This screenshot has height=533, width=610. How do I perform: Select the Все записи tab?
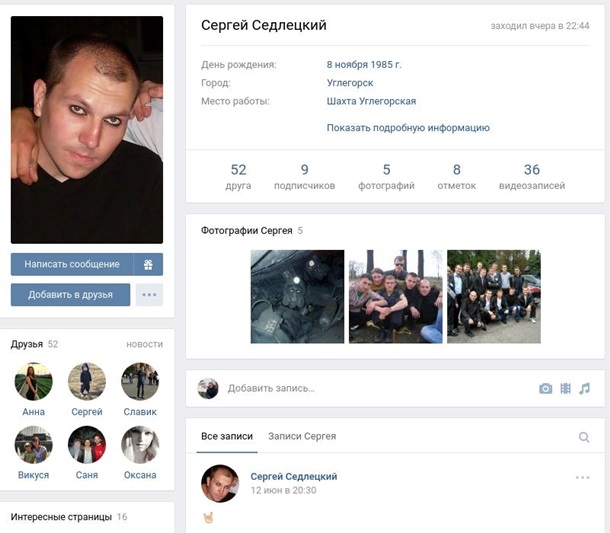227,436
